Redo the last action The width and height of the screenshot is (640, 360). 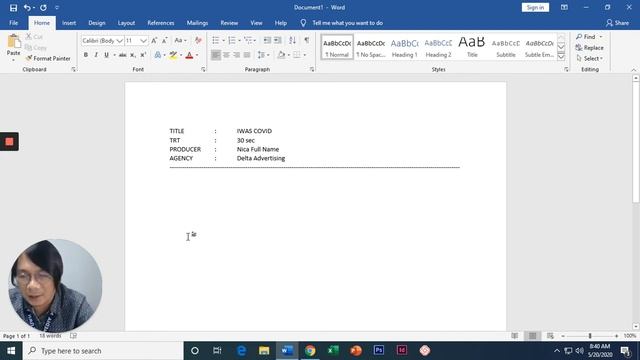(x=43, y=7)
